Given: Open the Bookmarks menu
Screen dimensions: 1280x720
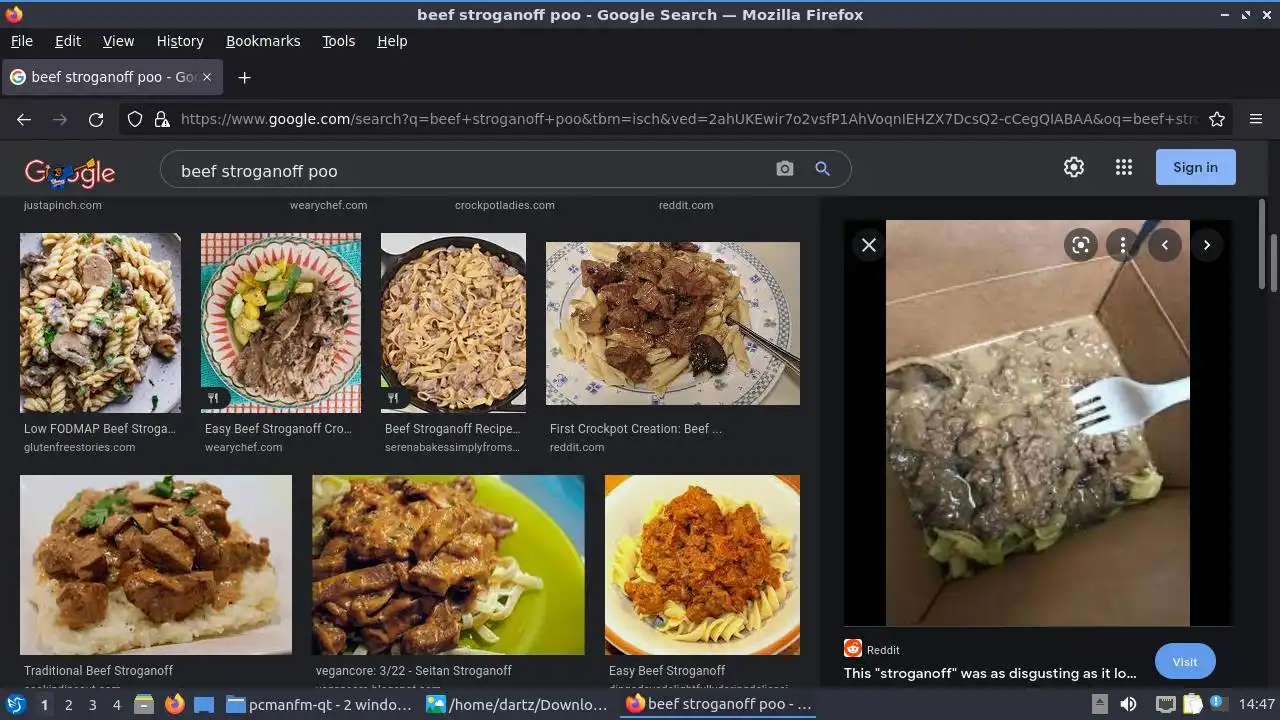Looking at the screenshot, I should click(263, 41).
